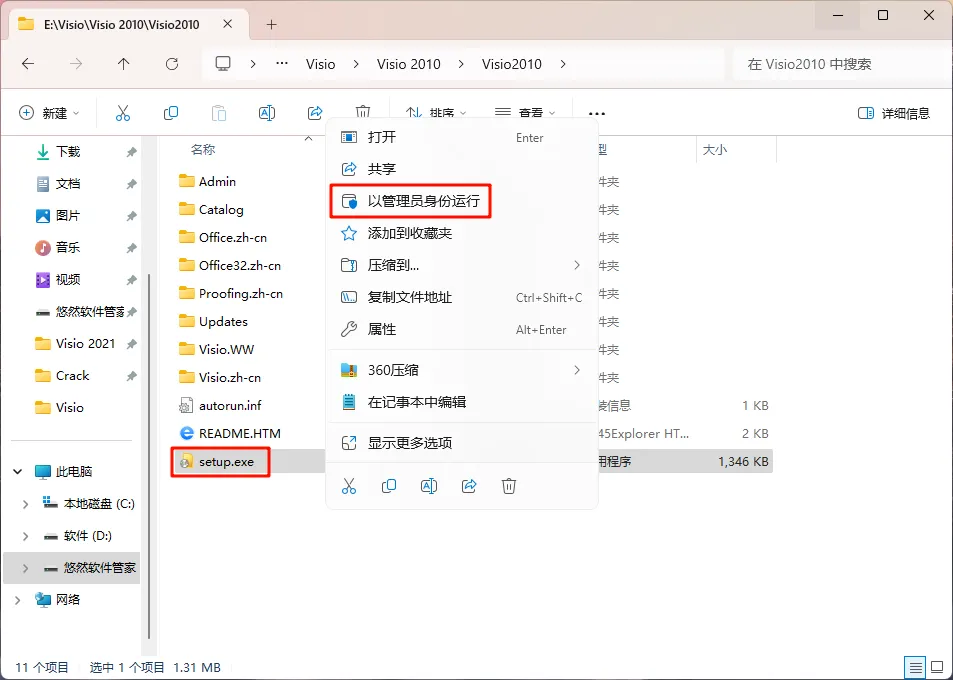
Task: Open the toolbar See more ellipsis menu
Action: point(597,114)
